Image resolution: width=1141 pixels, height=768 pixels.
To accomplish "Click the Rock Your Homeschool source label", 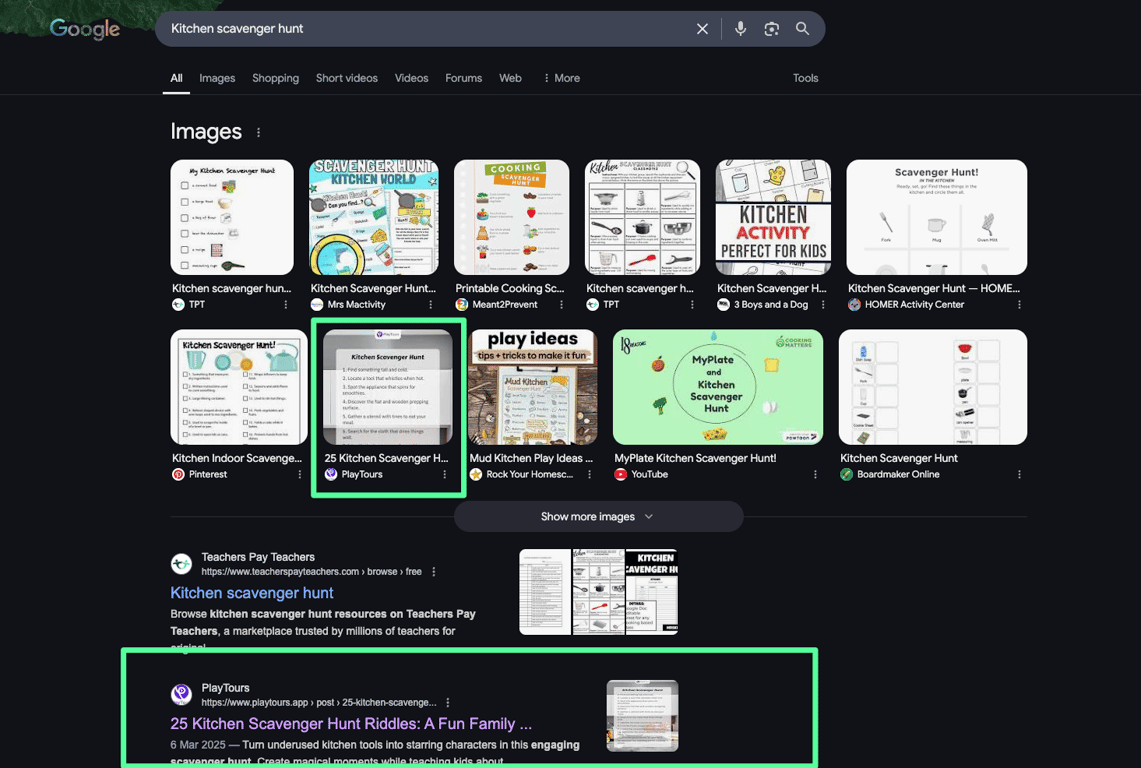I will (x=529, y=475).
